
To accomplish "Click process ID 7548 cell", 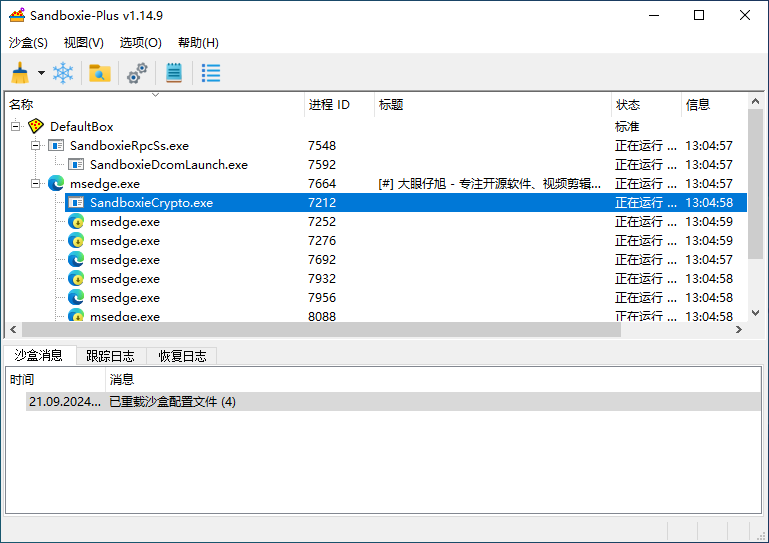I will coord(322,146).
